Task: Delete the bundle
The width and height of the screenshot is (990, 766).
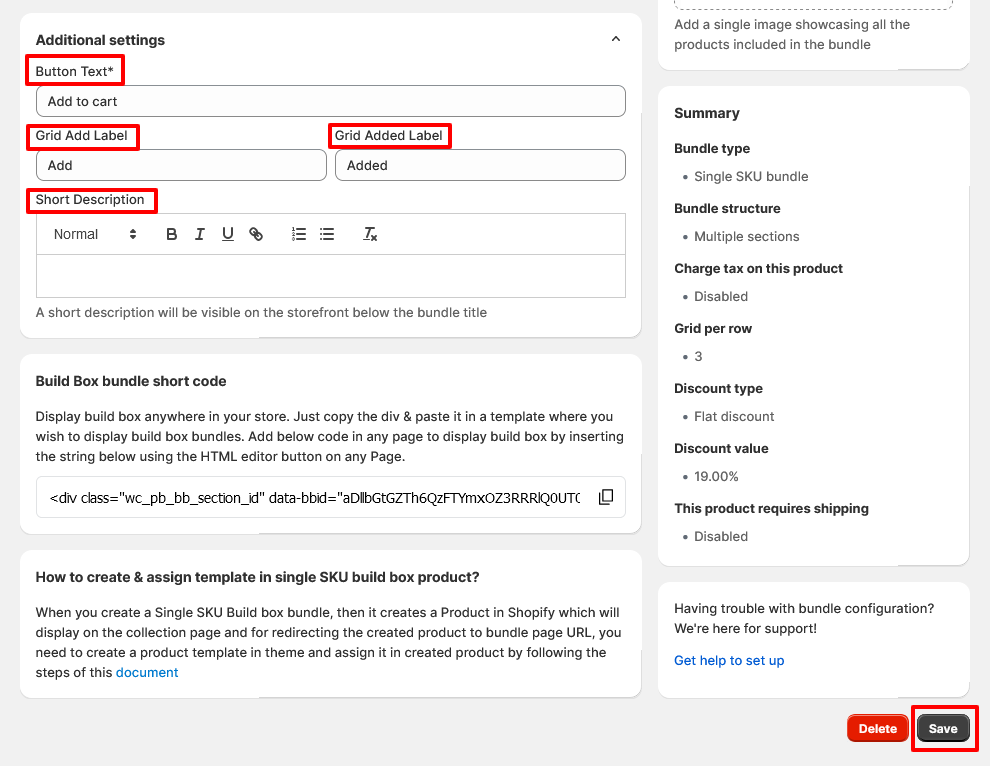Action: (x=877, y=728)
